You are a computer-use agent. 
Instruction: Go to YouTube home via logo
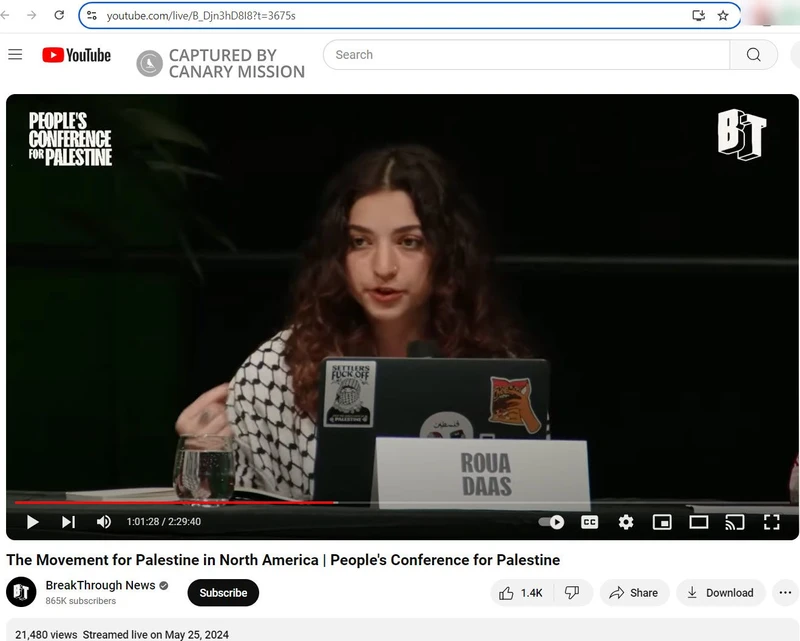(76, 55)
